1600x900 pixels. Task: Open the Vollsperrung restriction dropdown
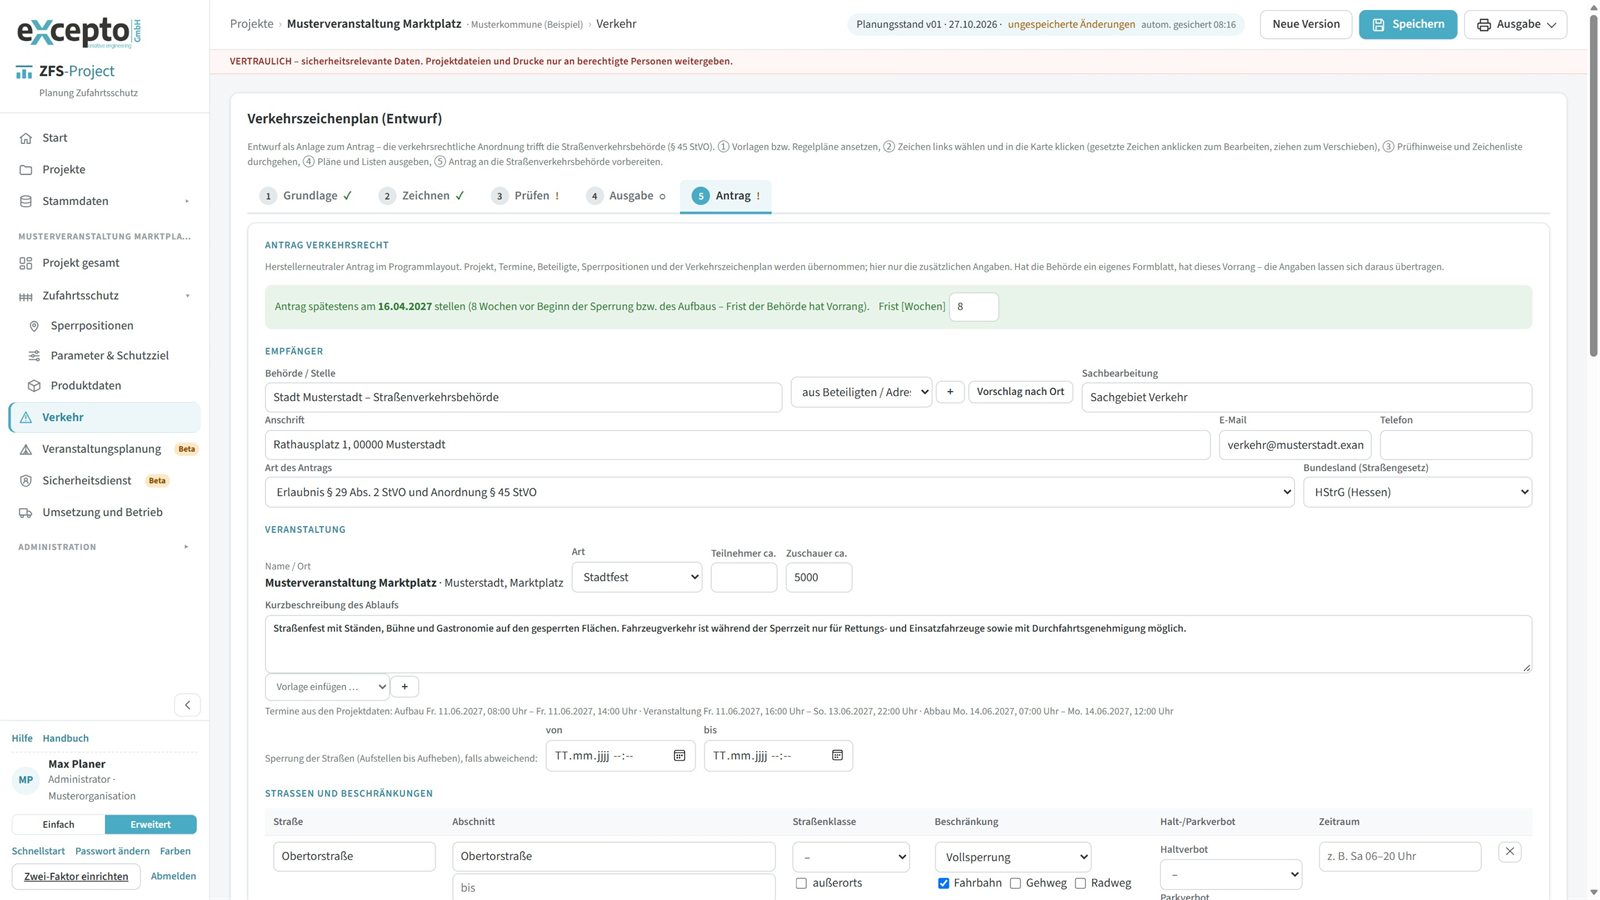click(x=1013, y=857)
